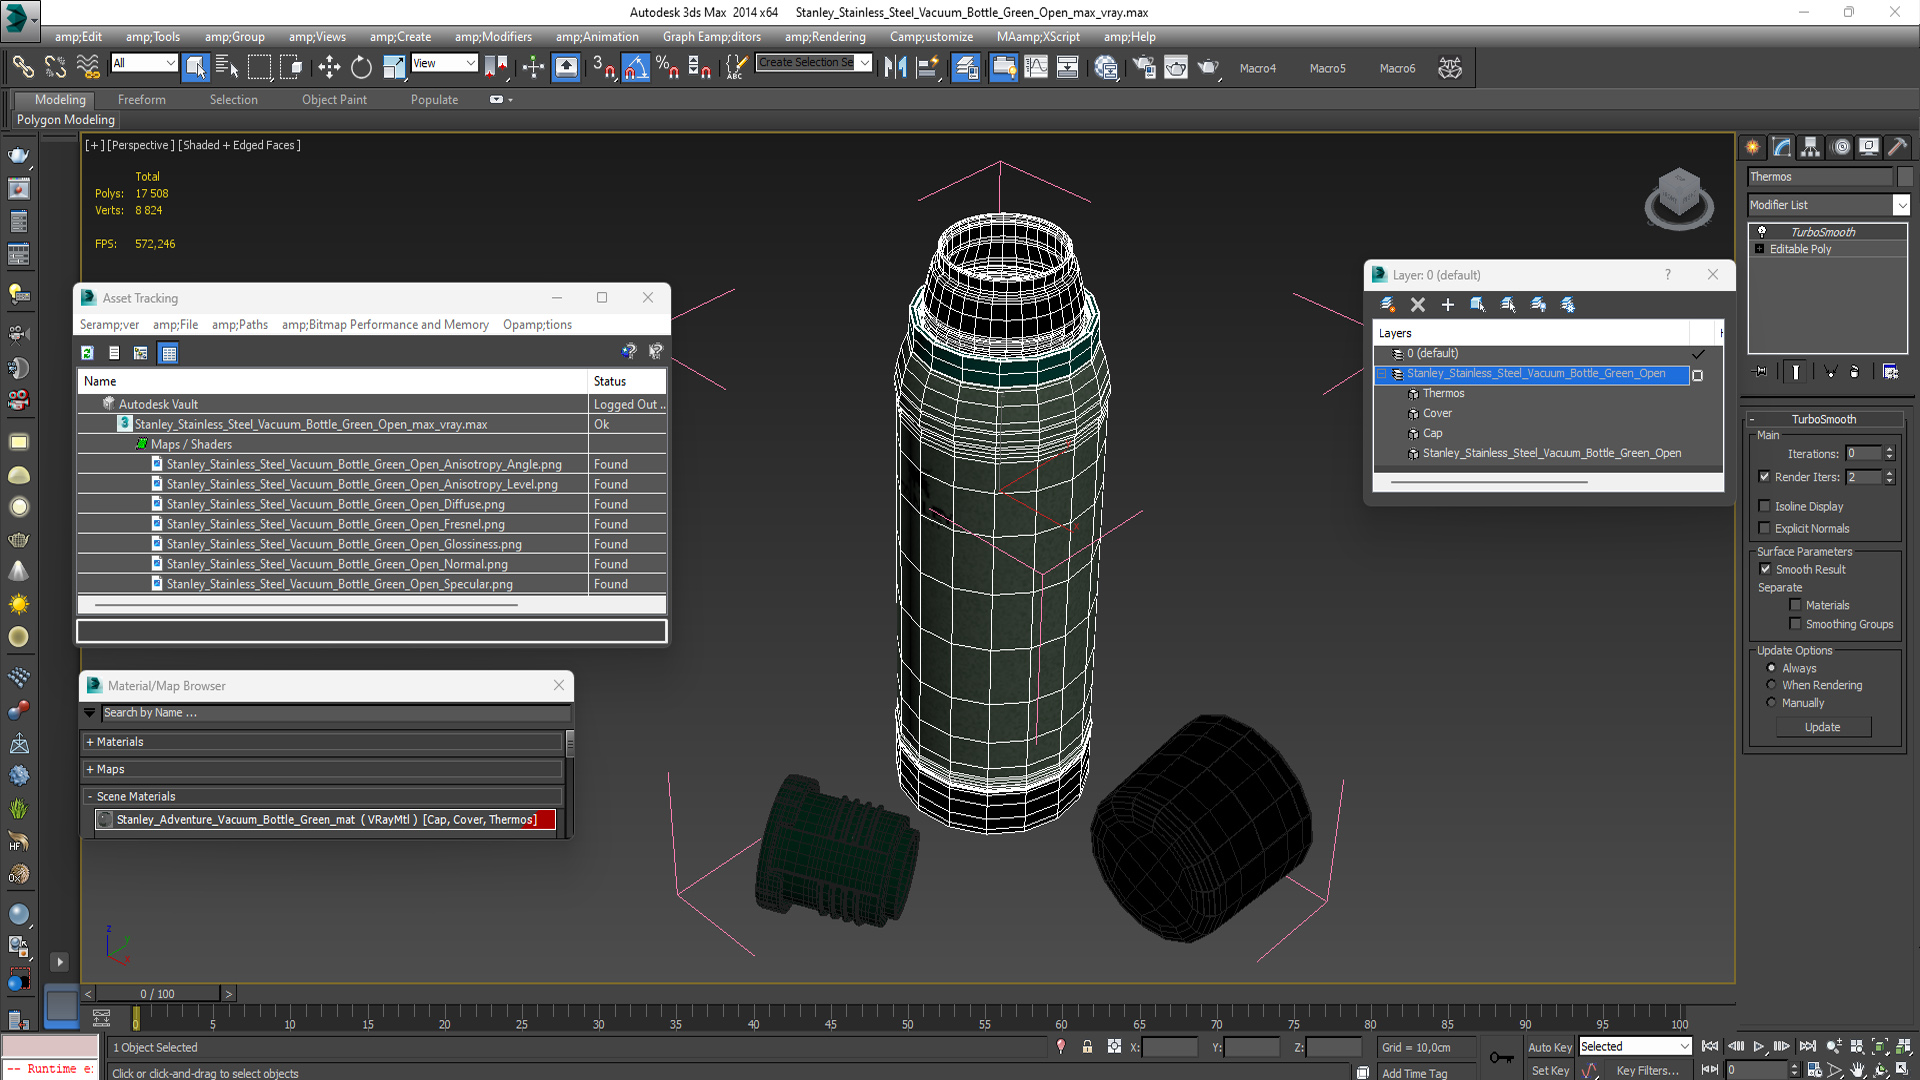Enable Separate by Smoothing Groups checkbox
1920x1080 pixels.
pos(1796,624)
